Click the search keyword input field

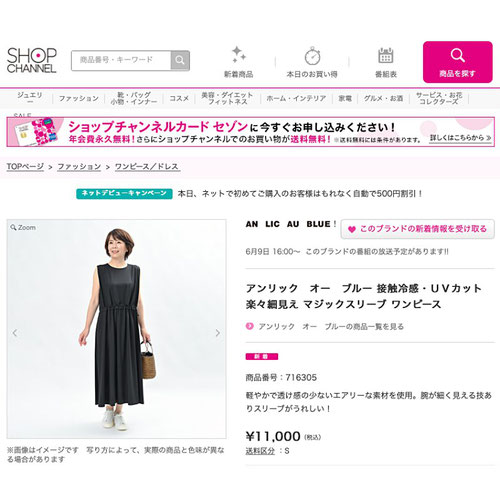(x=121, y=60)
